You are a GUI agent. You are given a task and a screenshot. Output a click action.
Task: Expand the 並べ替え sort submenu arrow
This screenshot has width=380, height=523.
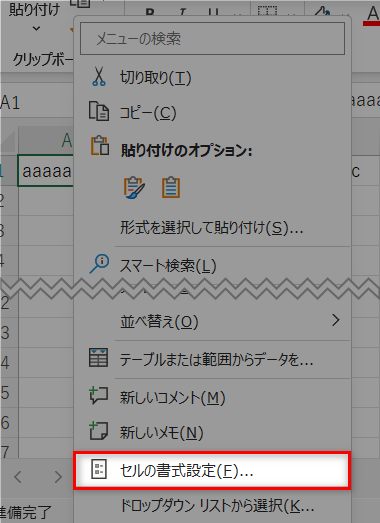336,320
